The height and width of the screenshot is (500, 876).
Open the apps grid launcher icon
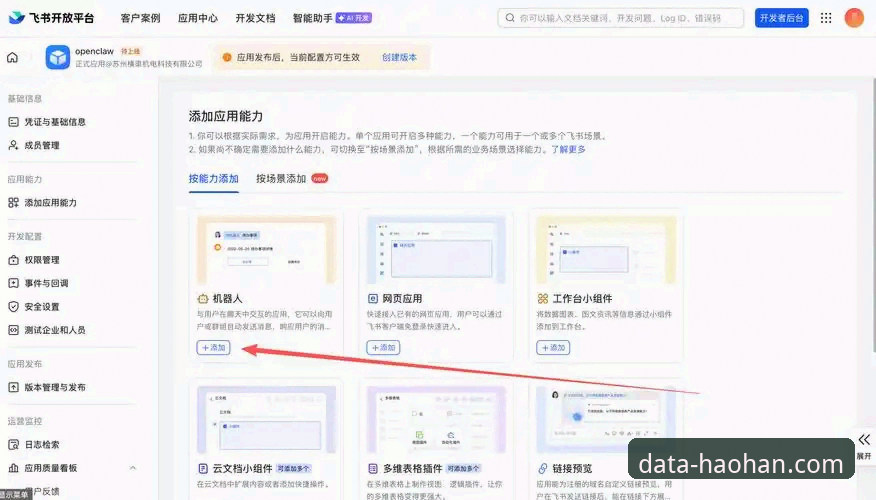point(826,18)
